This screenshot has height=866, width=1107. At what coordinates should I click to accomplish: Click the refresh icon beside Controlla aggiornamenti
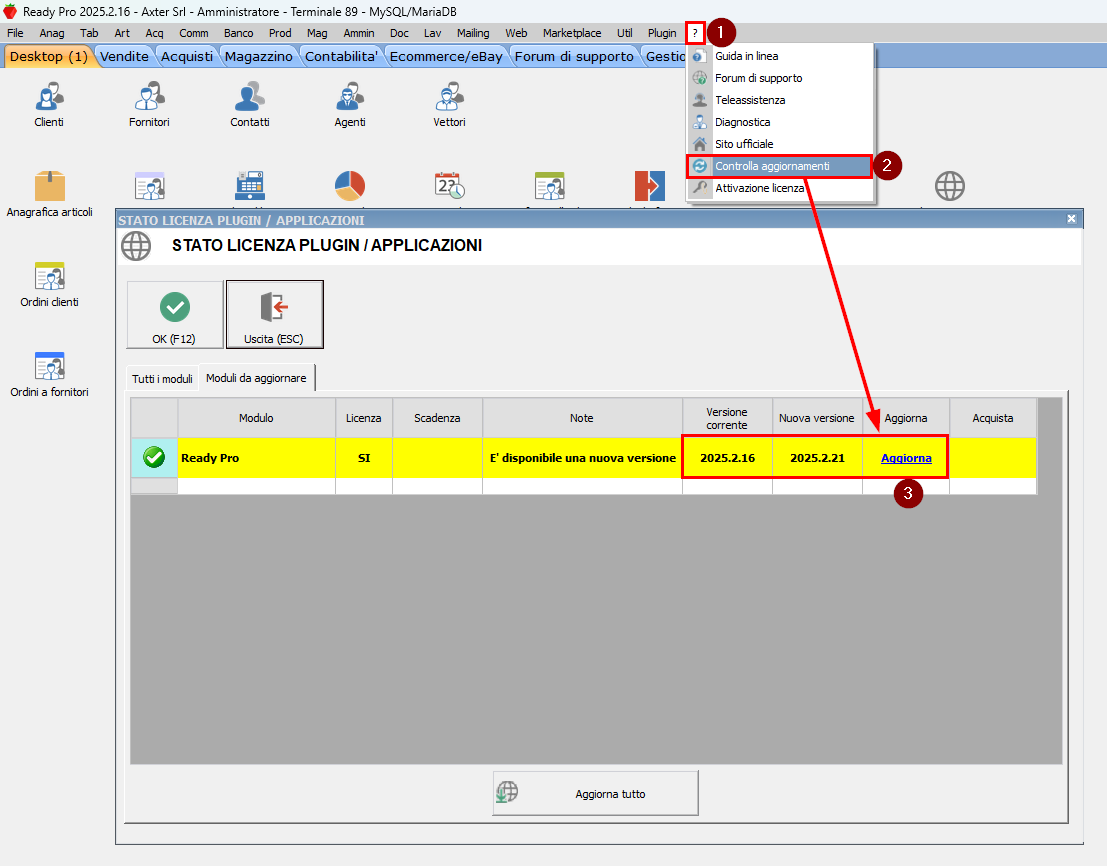[699, 166]
